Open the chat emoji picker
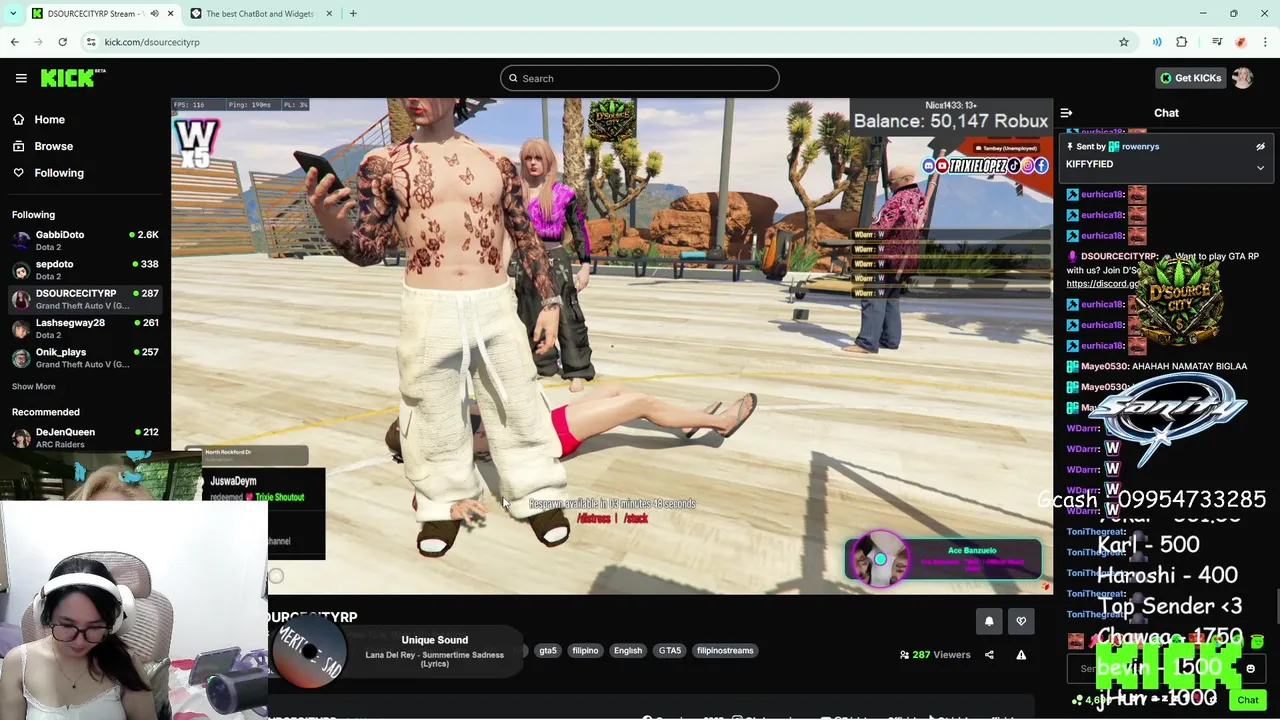This screenshot has height=720, width=1280. click(1250, 669)
